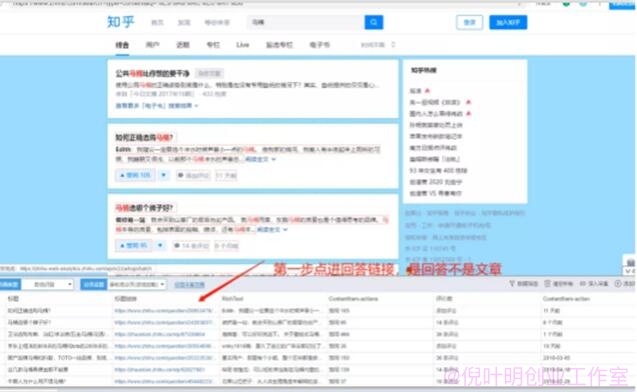
Task: Upvote the answer with 赞同 95
Action: tap(134, 245)
